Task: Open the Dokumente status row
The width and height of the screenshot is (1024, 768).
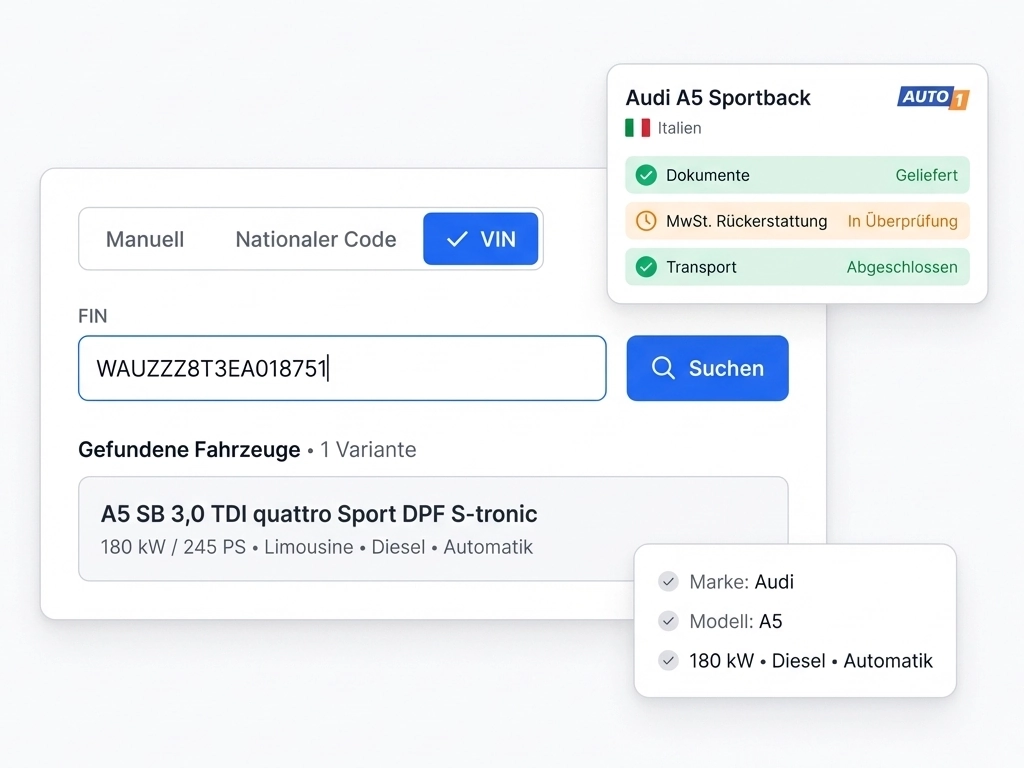Action: pos(797,175)
